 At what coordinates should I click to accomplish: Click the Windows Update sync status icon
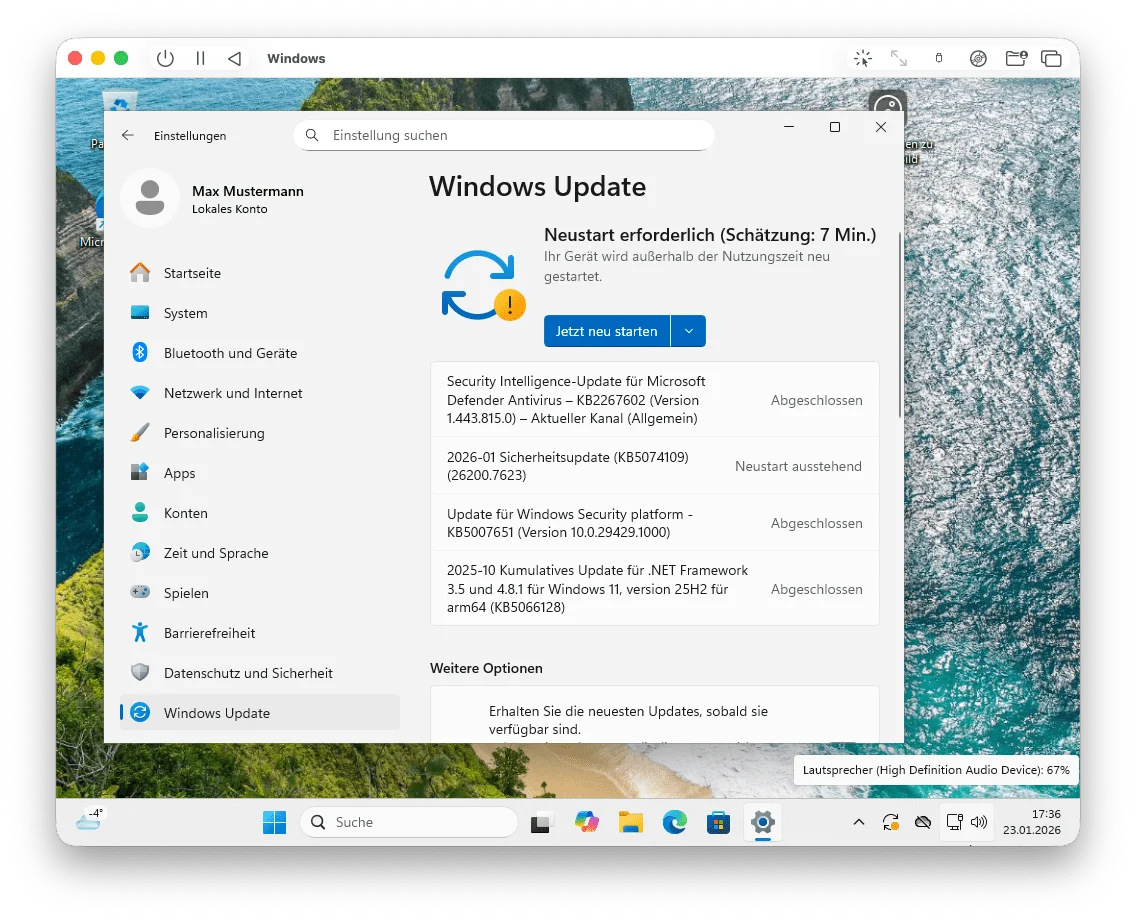[483, 285]
